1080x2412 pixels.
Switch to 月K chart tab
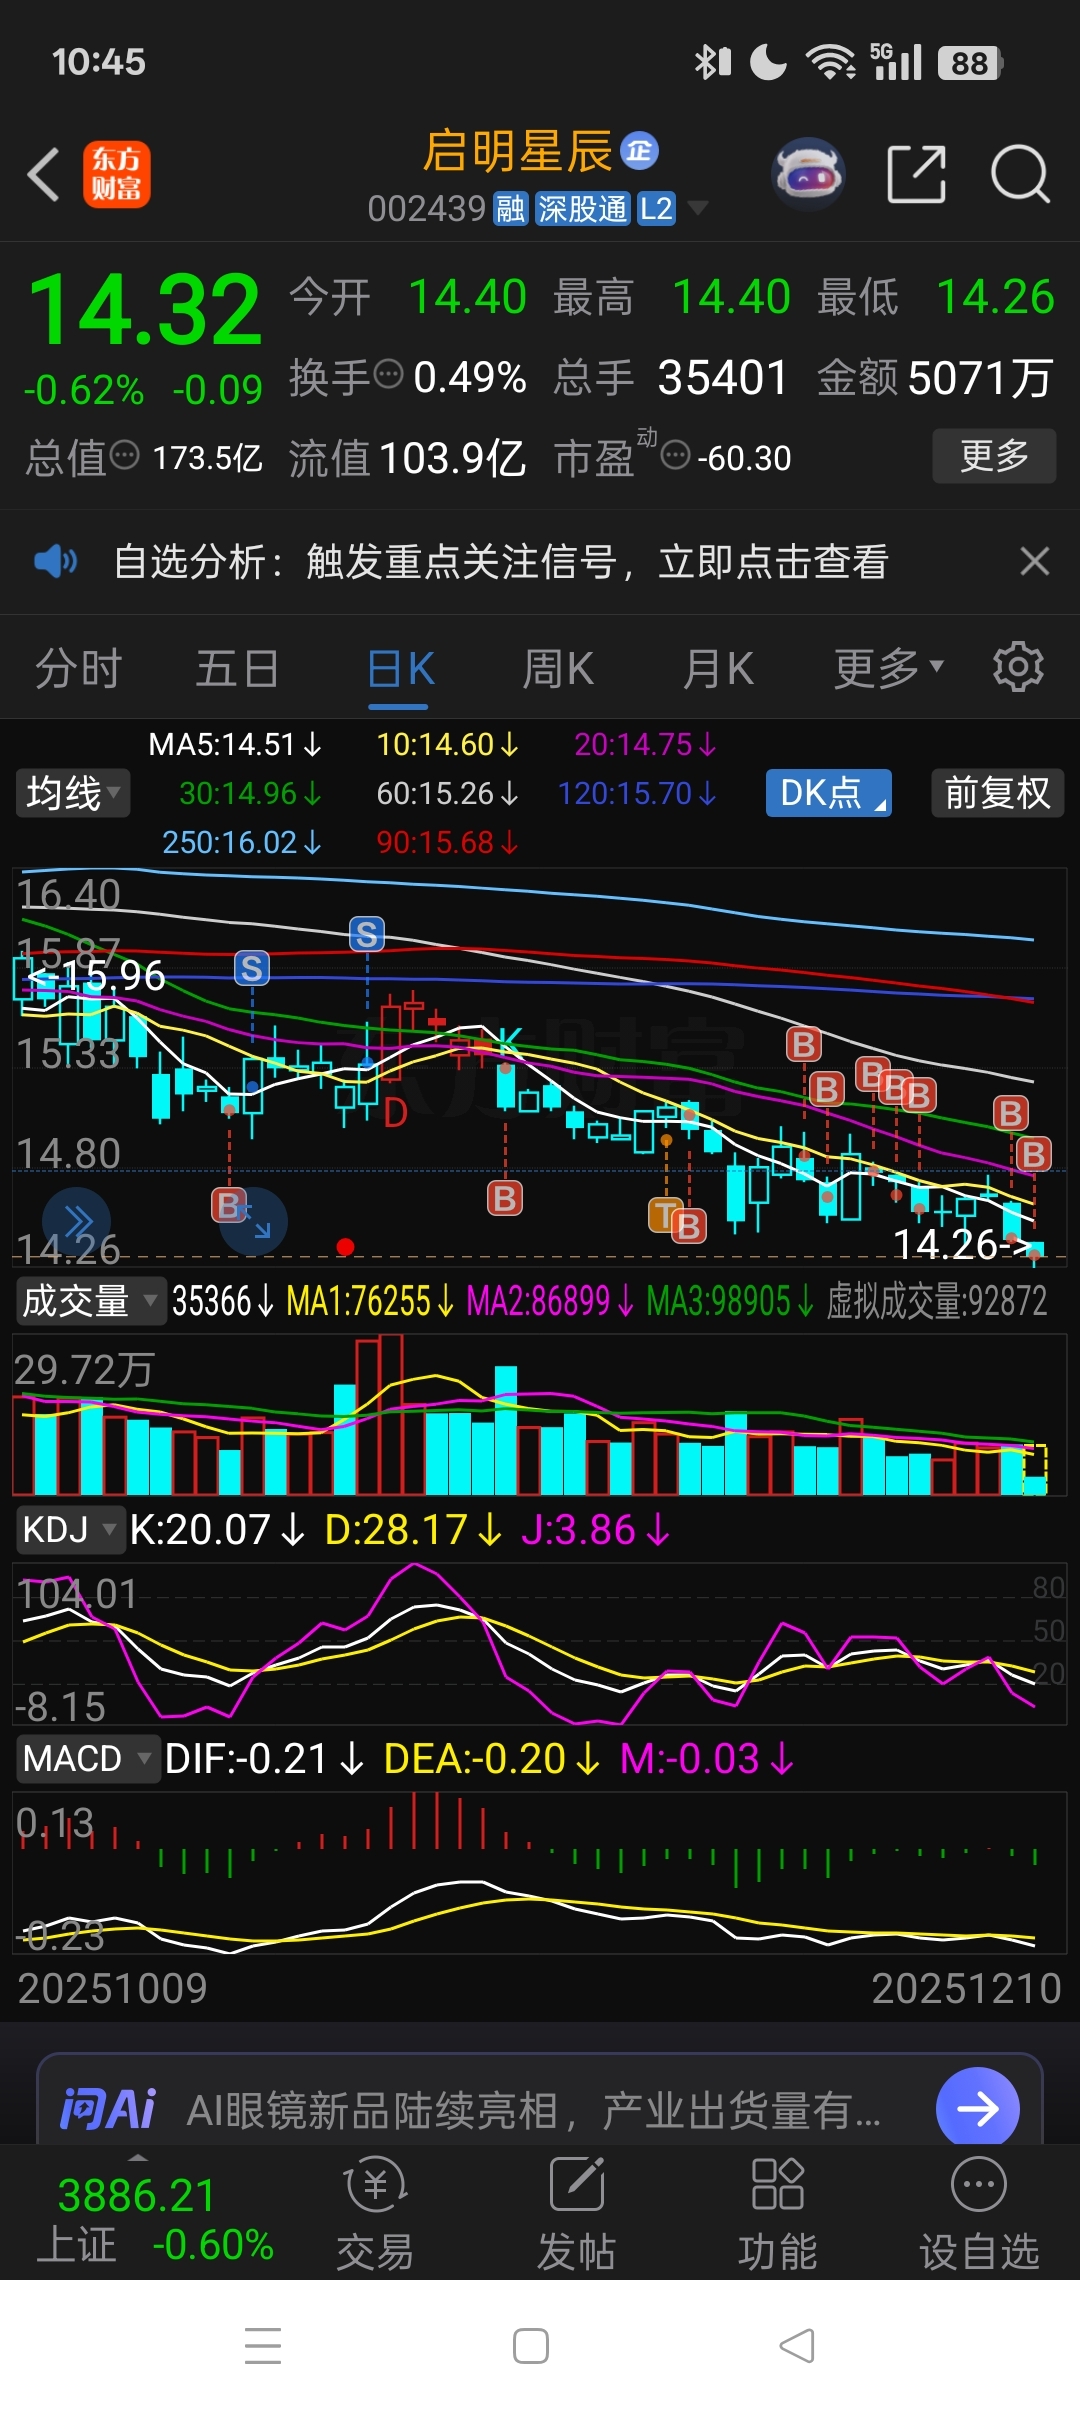(718, 669)
